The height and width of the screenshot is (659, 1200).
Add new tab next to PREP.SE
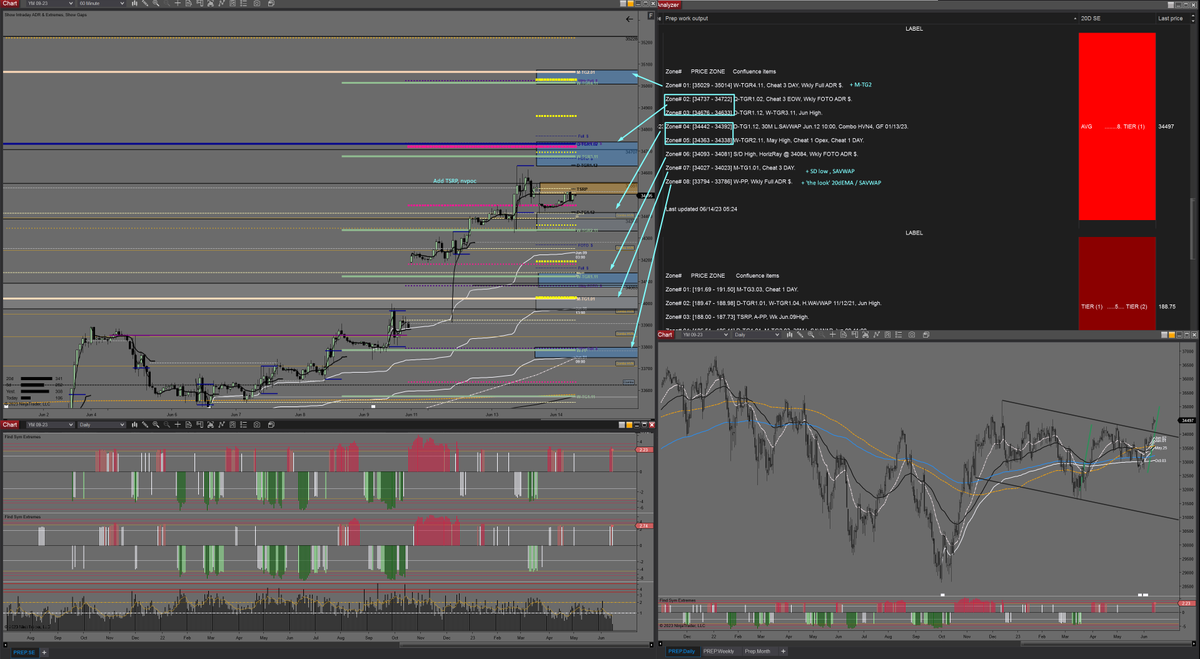pyautogui.click(x=45, y=652)
